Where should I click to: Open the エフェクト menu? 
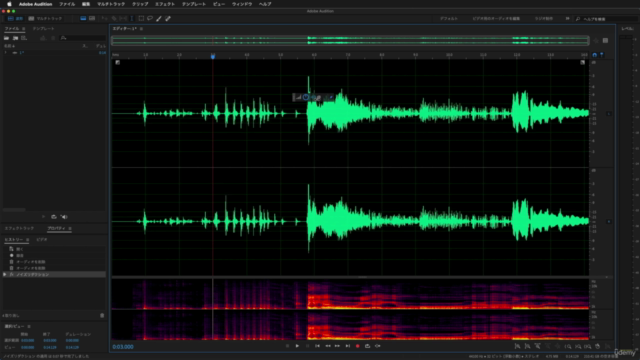165,4
